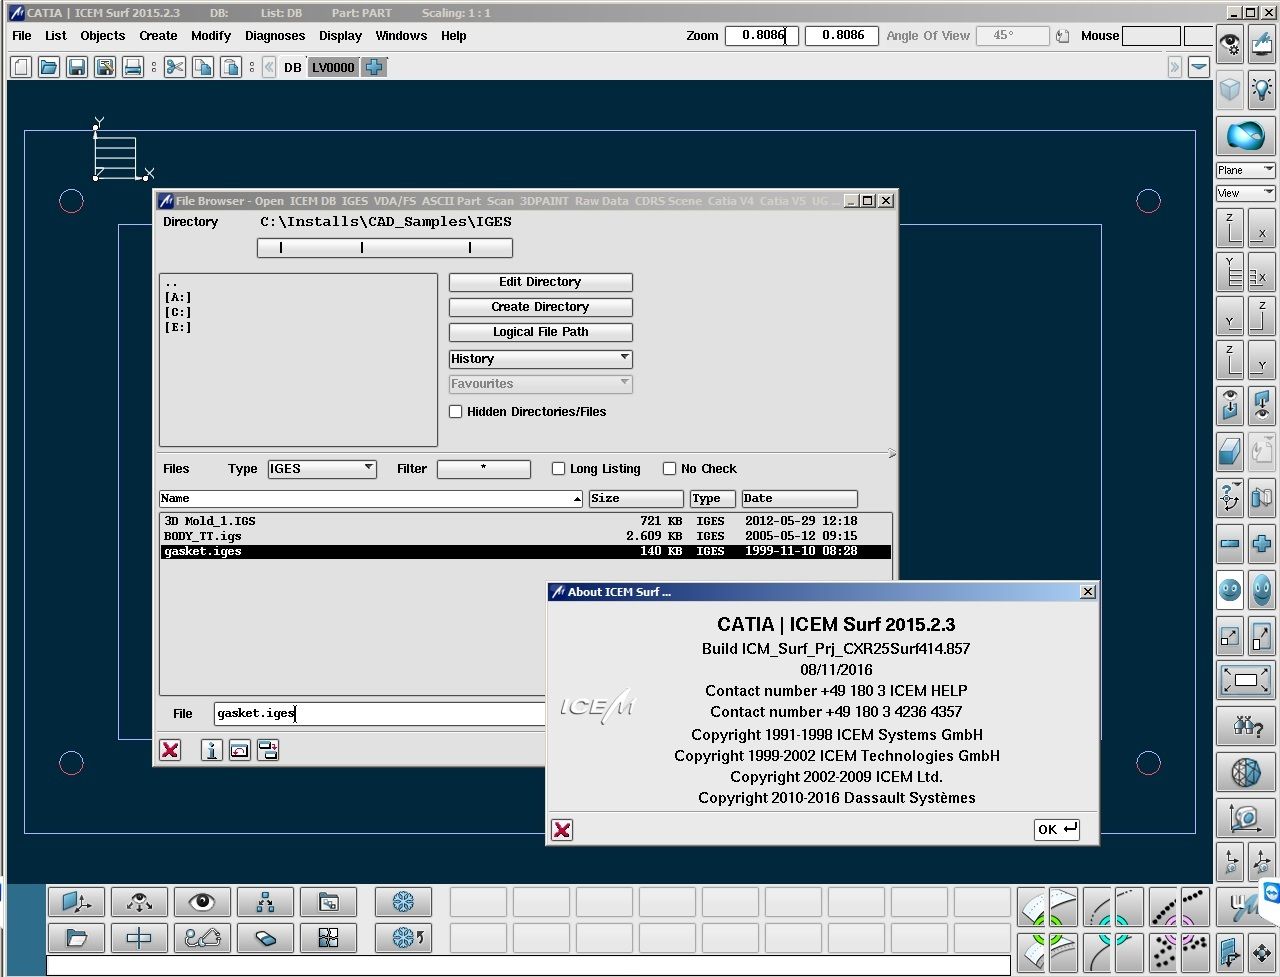Image resolution: width=1280 pixels, height=977 pixels.
Task: Open display settings eye-with-gear icon
Action: [1230, 43]
